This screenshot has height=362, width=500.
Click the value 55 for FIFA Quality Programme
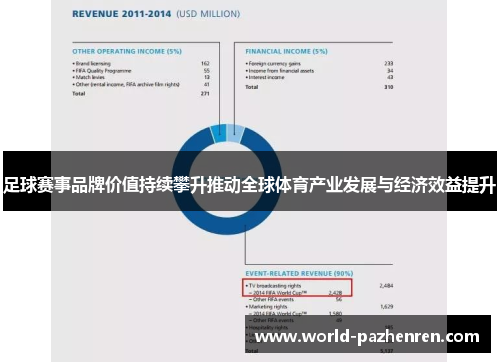pos(207,71)
